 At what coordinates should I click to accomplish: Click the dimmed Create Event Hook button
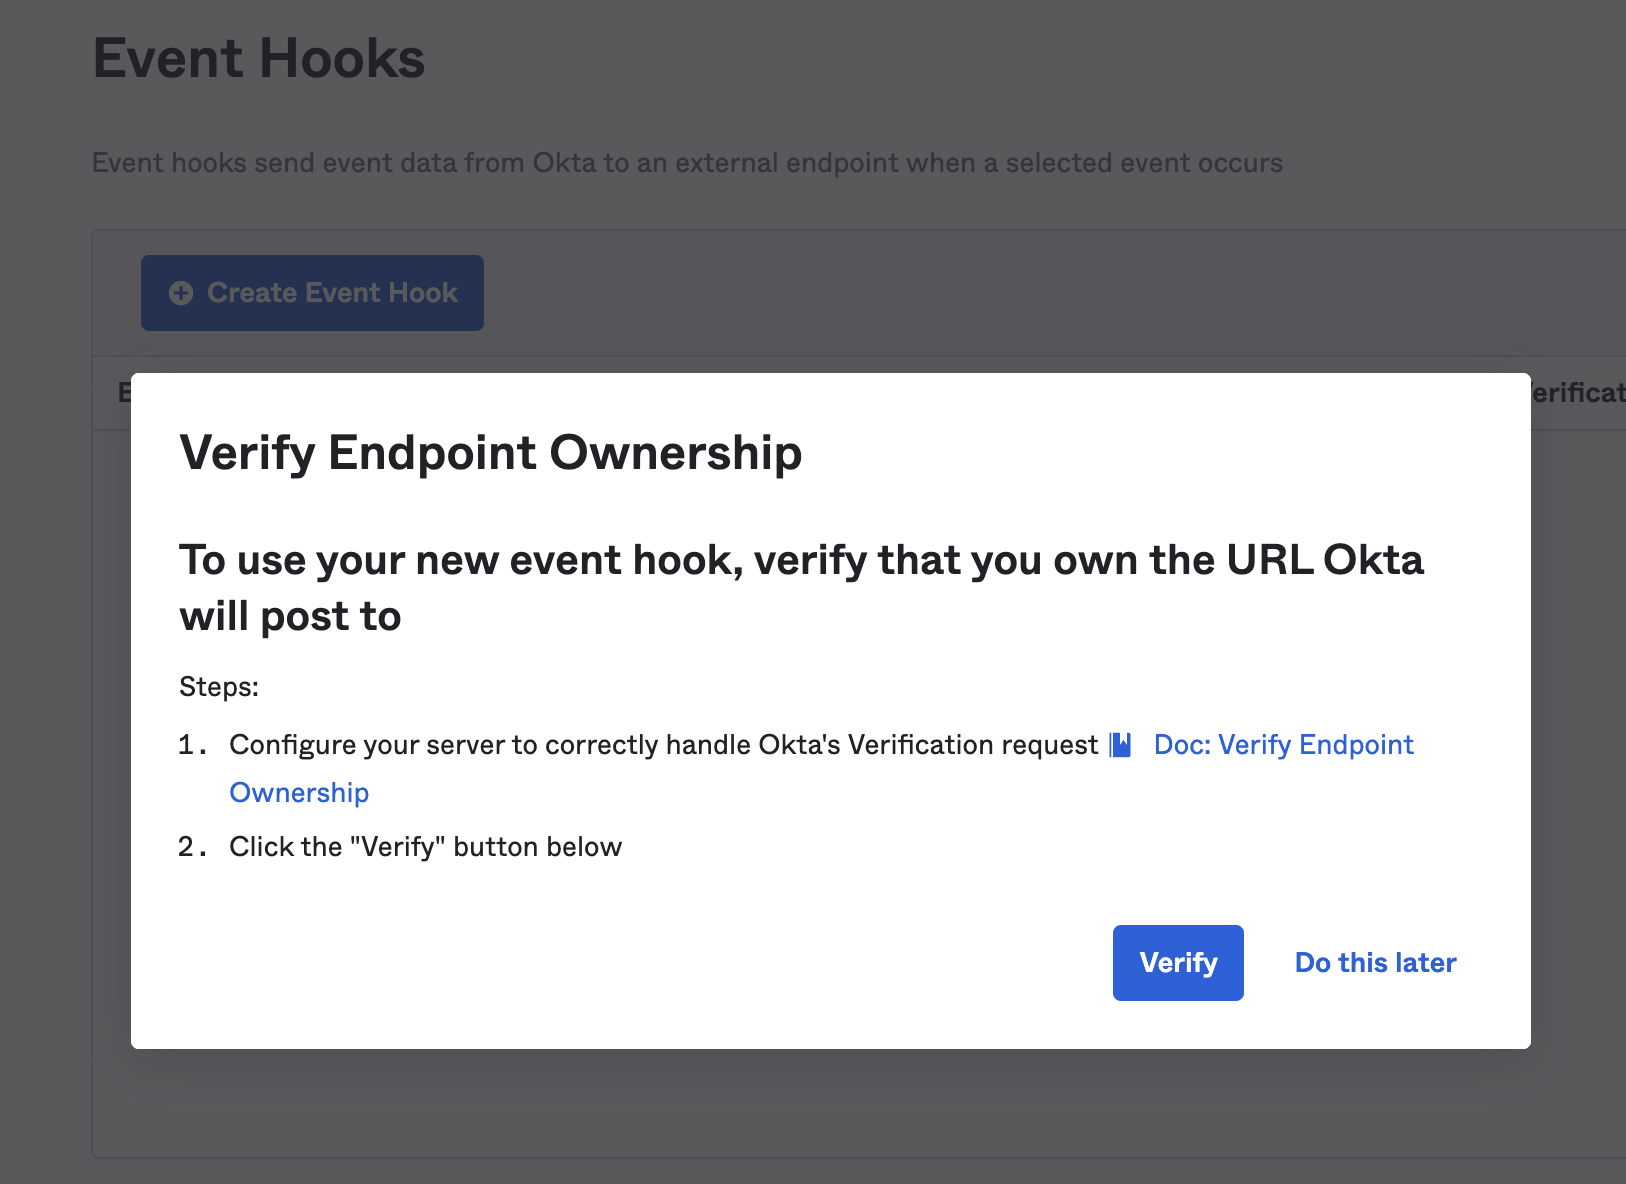coord(312,293)
